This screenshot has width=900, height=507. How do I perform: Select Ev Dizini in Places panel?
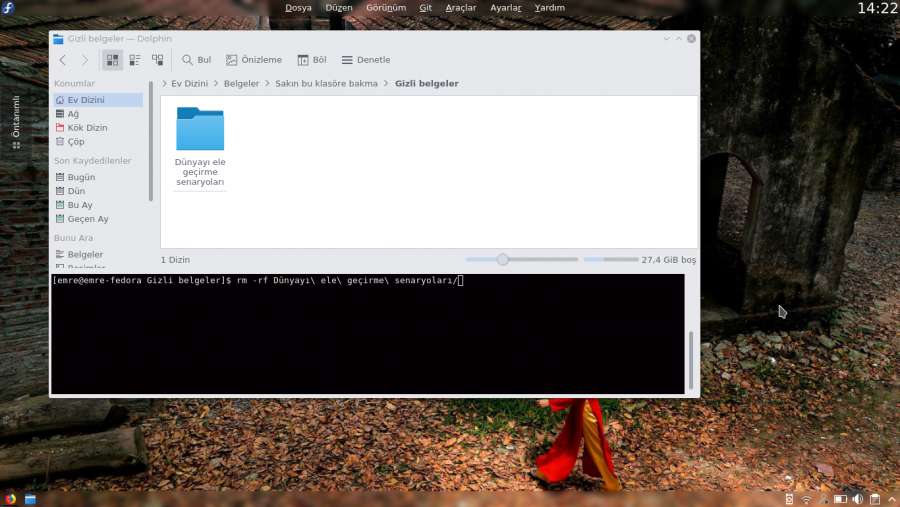tap(98, 100)
